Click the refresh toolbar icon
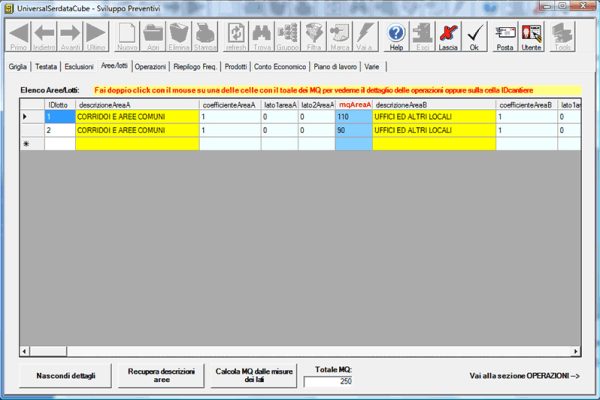The width and height of the screenshot is (600, 400). [x=236, y=37]
